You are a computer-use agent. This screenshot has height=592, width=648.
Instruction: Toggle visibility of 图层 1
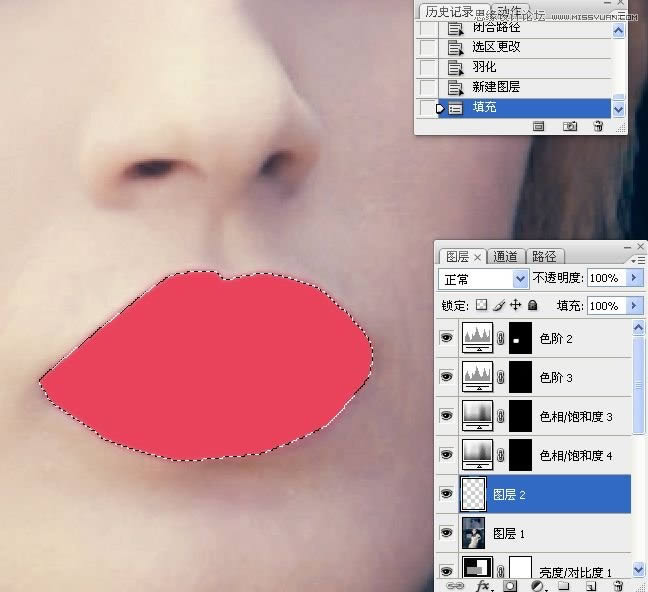(x=446, y=533)
